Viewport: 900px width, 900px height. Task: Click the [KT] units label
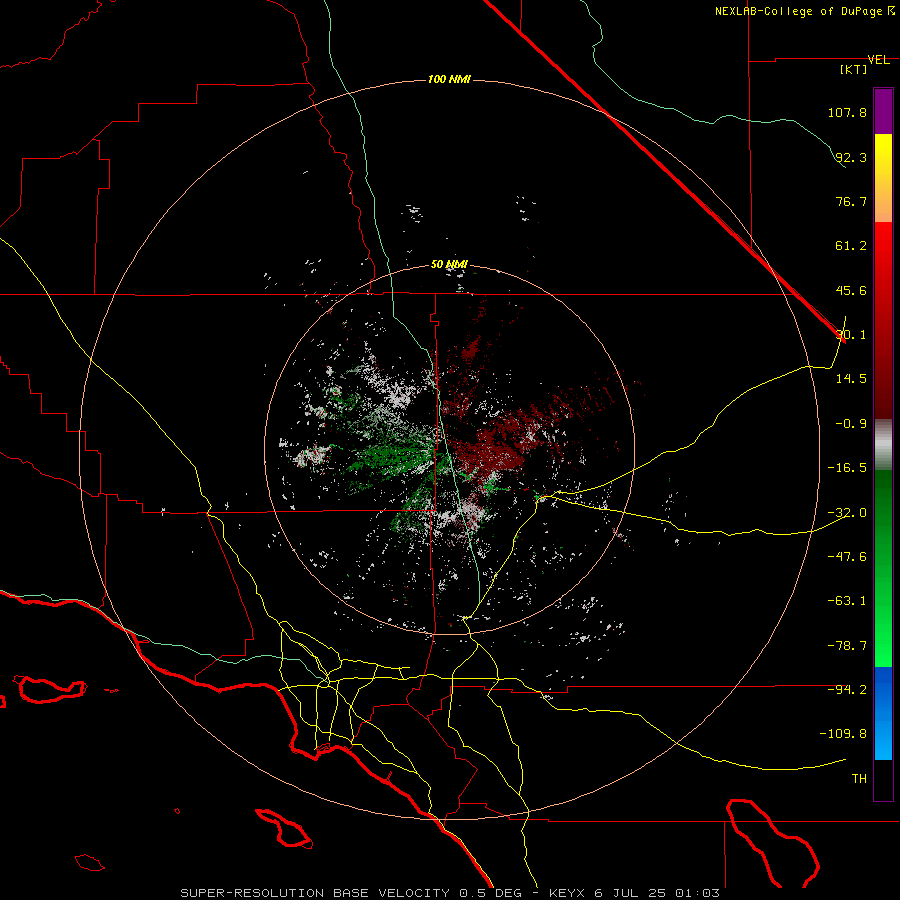[854, 69]
